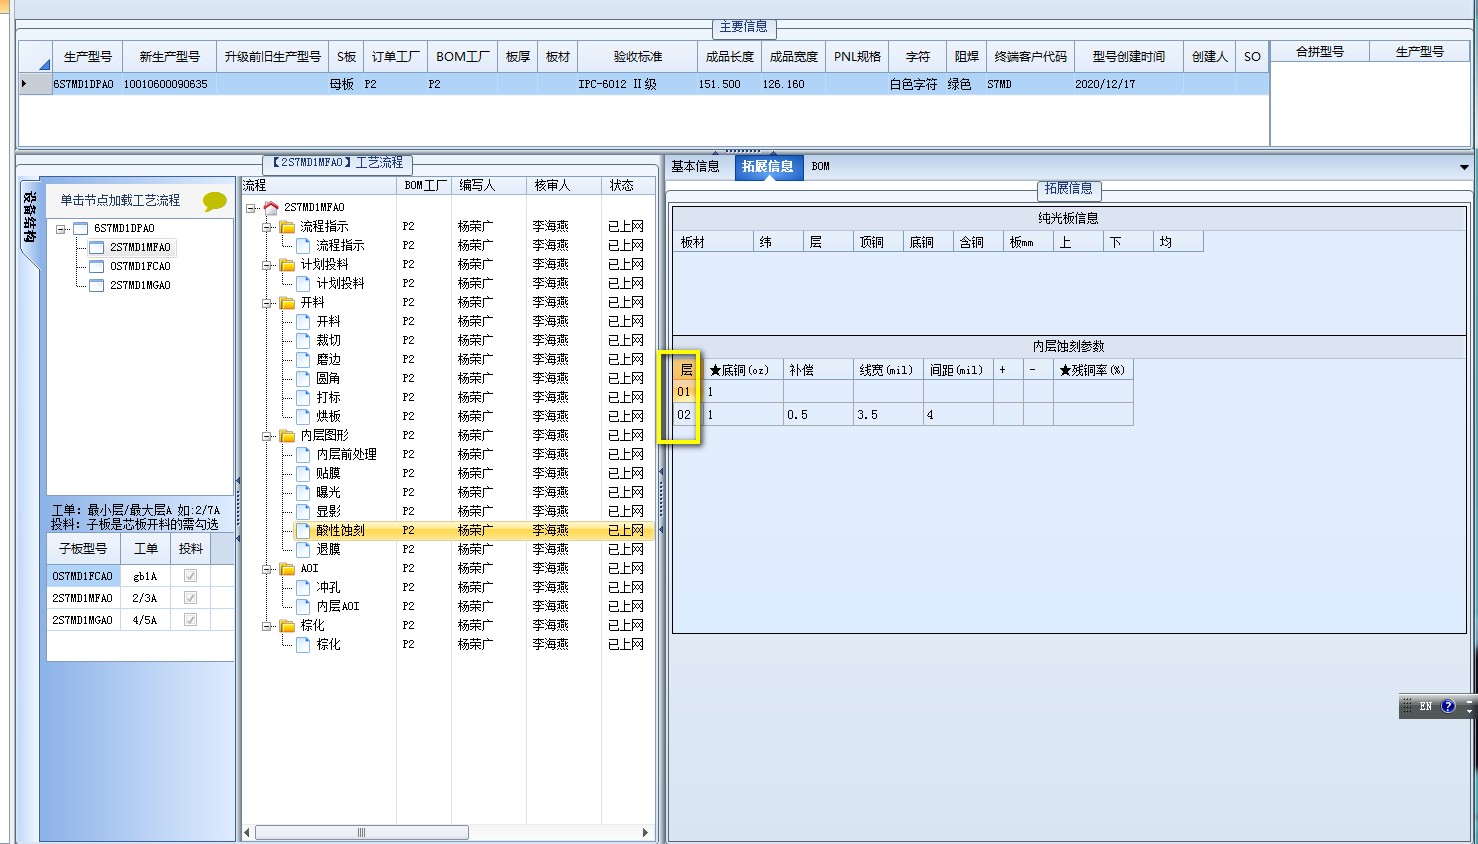Image resolution: width=1478 pixels, height=844 pixels.
Task: Click the yellow speech bubble icon
Action: click(214, 201)
